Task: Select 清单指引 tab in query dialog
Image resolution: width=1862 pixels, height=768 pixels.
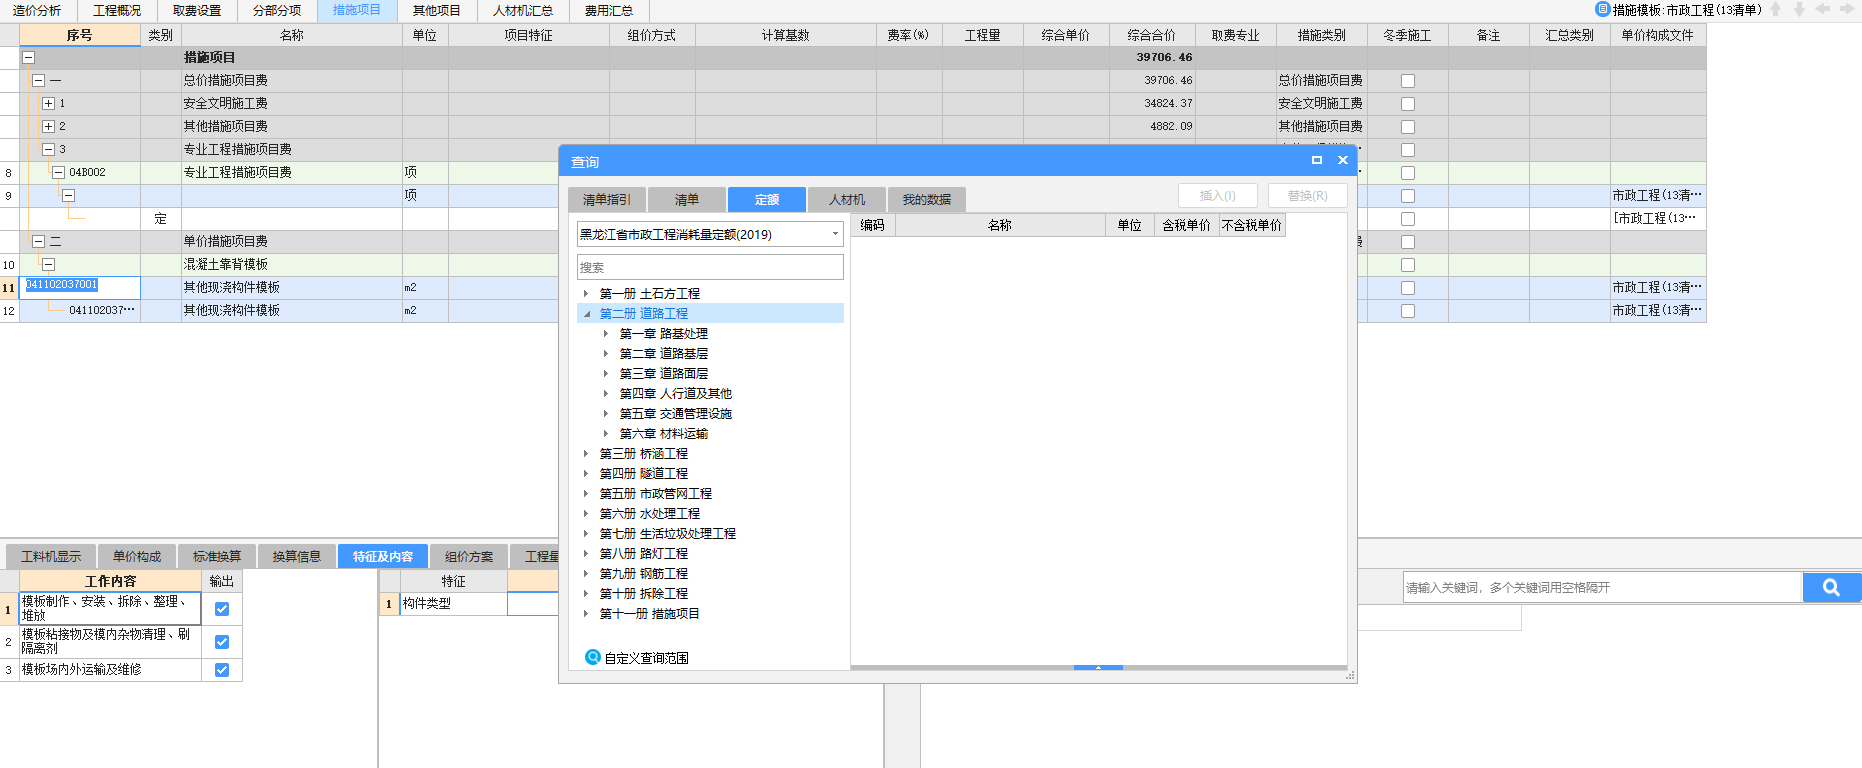Action: pos(607,199)
